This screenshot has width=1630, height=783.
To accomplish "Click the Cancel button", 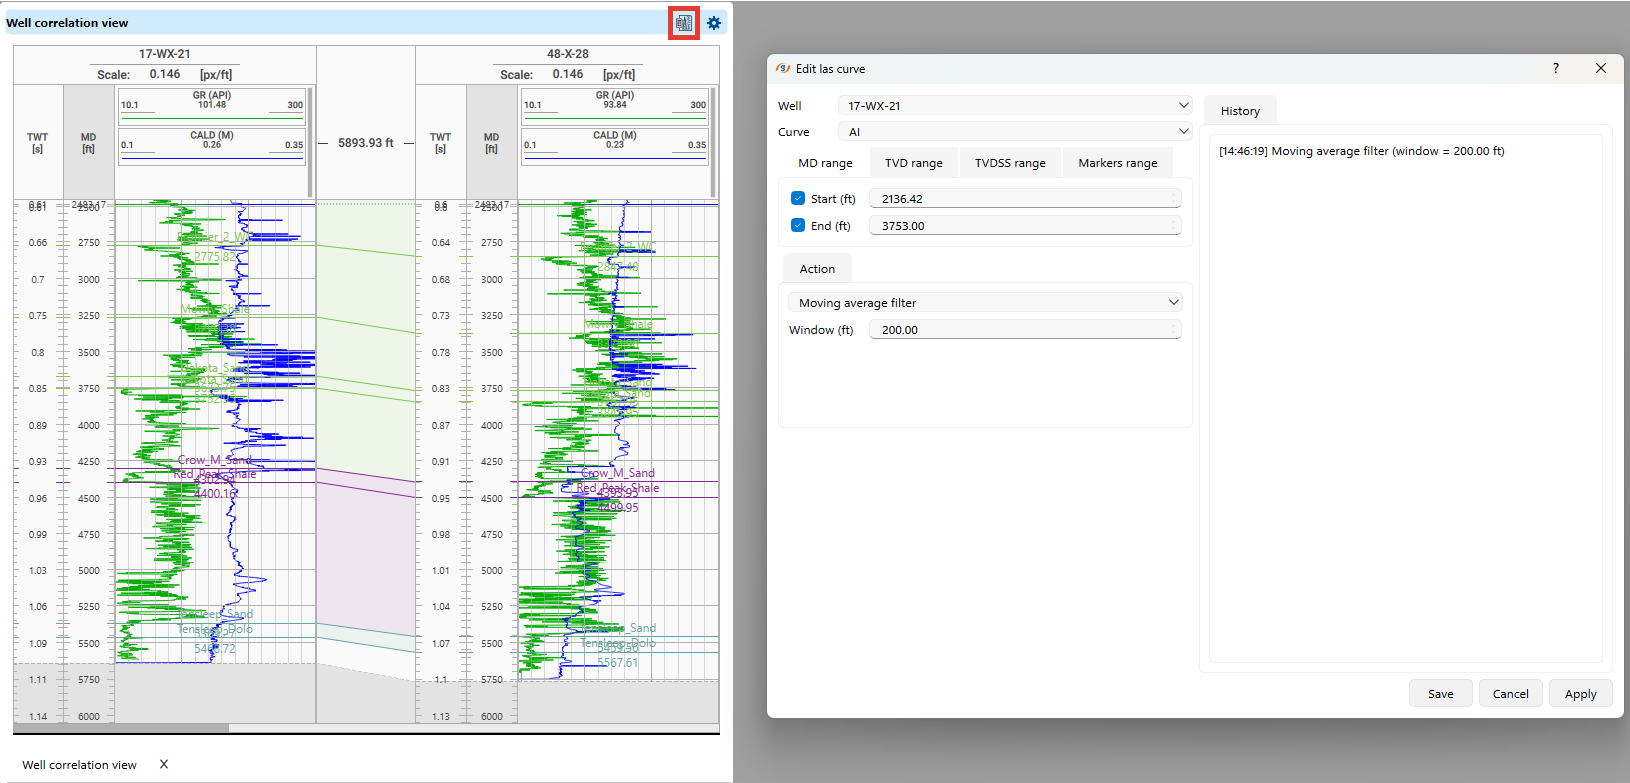I will pyautogui.click(x=1510, y=694).
